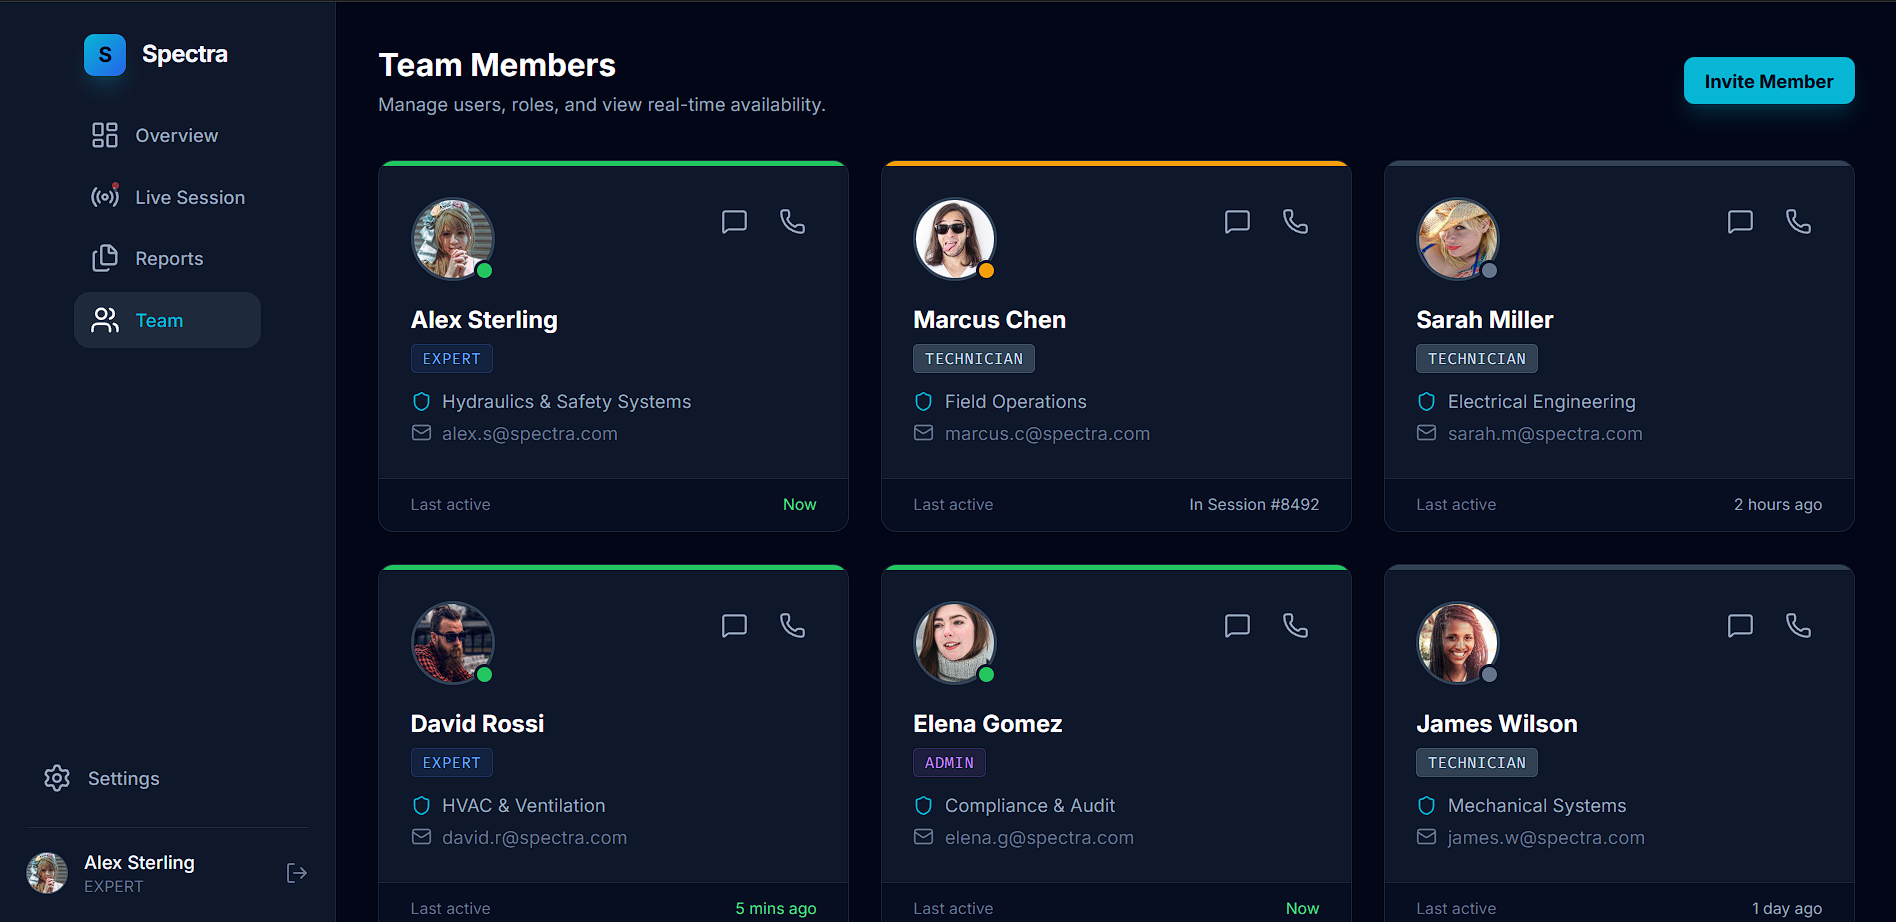1896x922 pixels.
Task: Click Alex Sterling's card avatar
Action: [453, 239]
